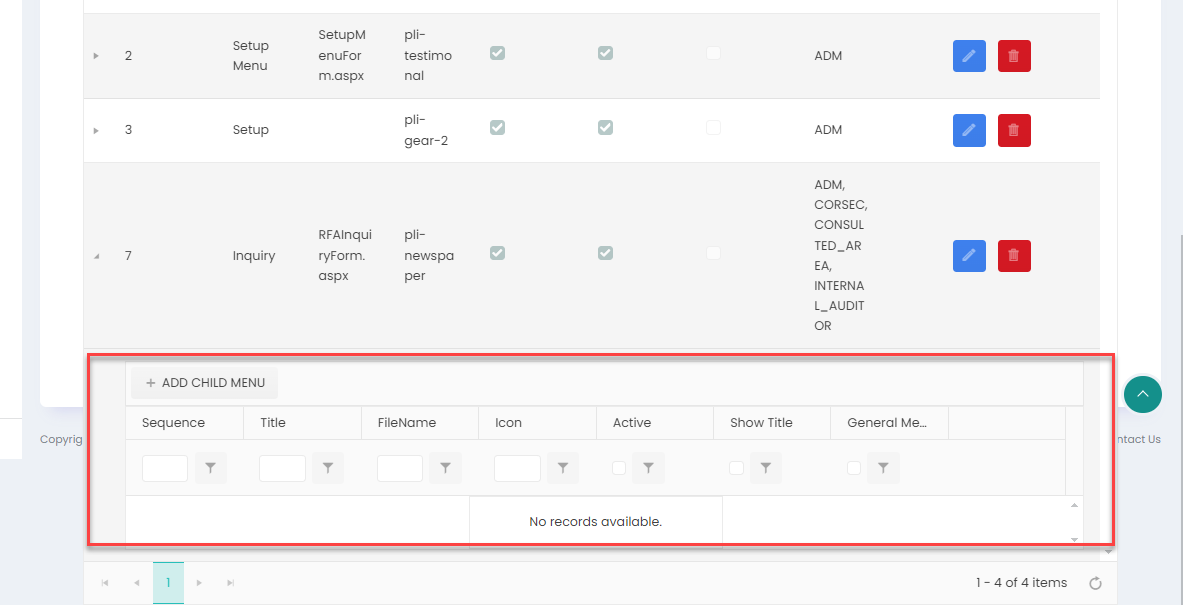Collapse the Inquiry row details
Image resolution: width=1183 pixels, height=605 pixels.
point(96,256)
